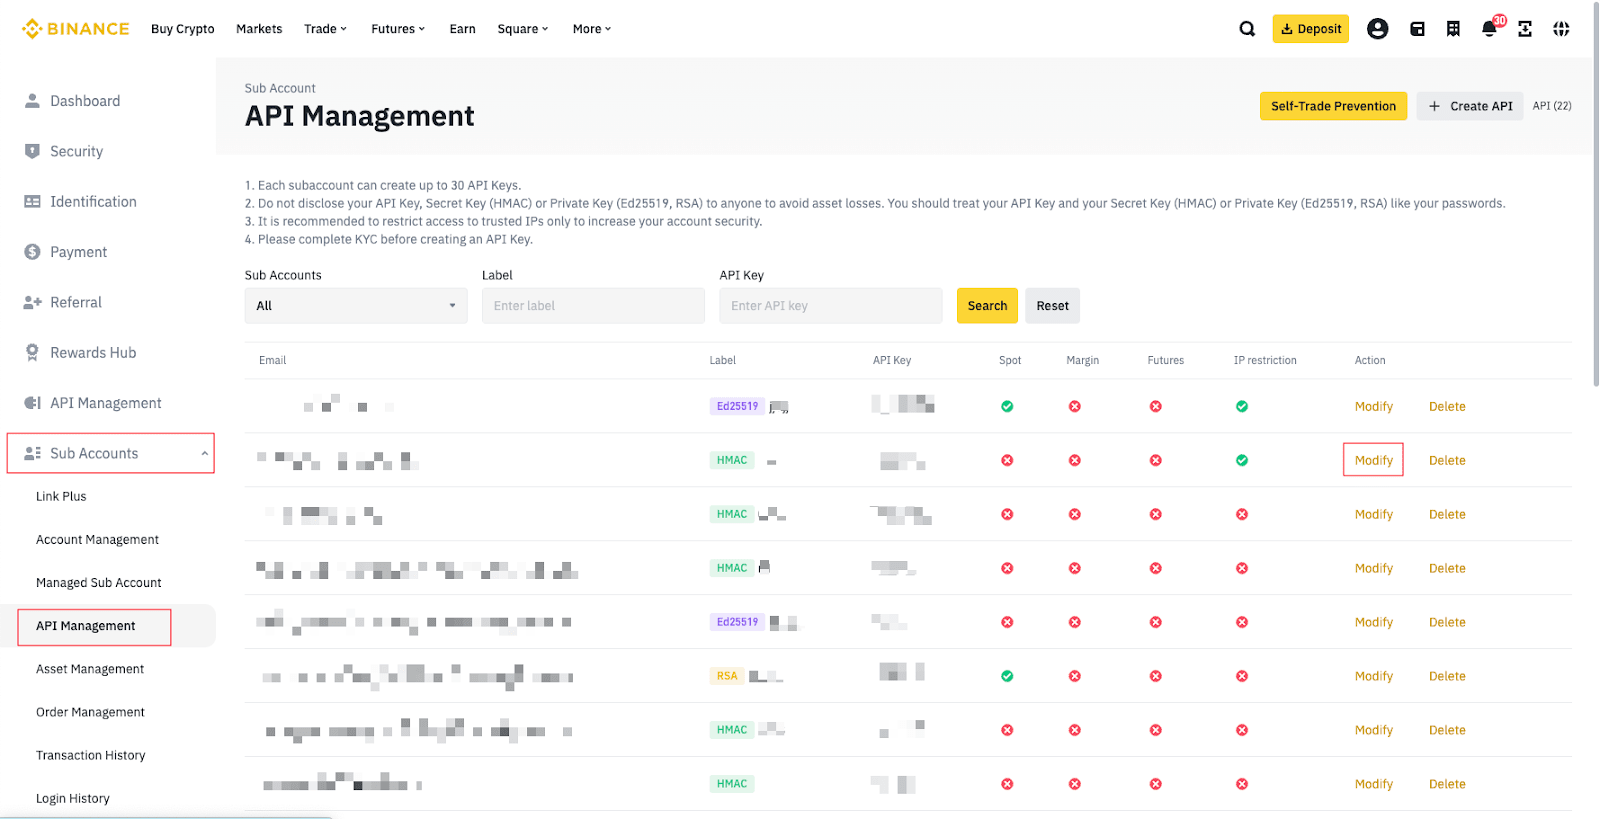Open the orders receipt icon
Image resolution: width=1600 pixels, height=819 pixels.
[1453, 29]
